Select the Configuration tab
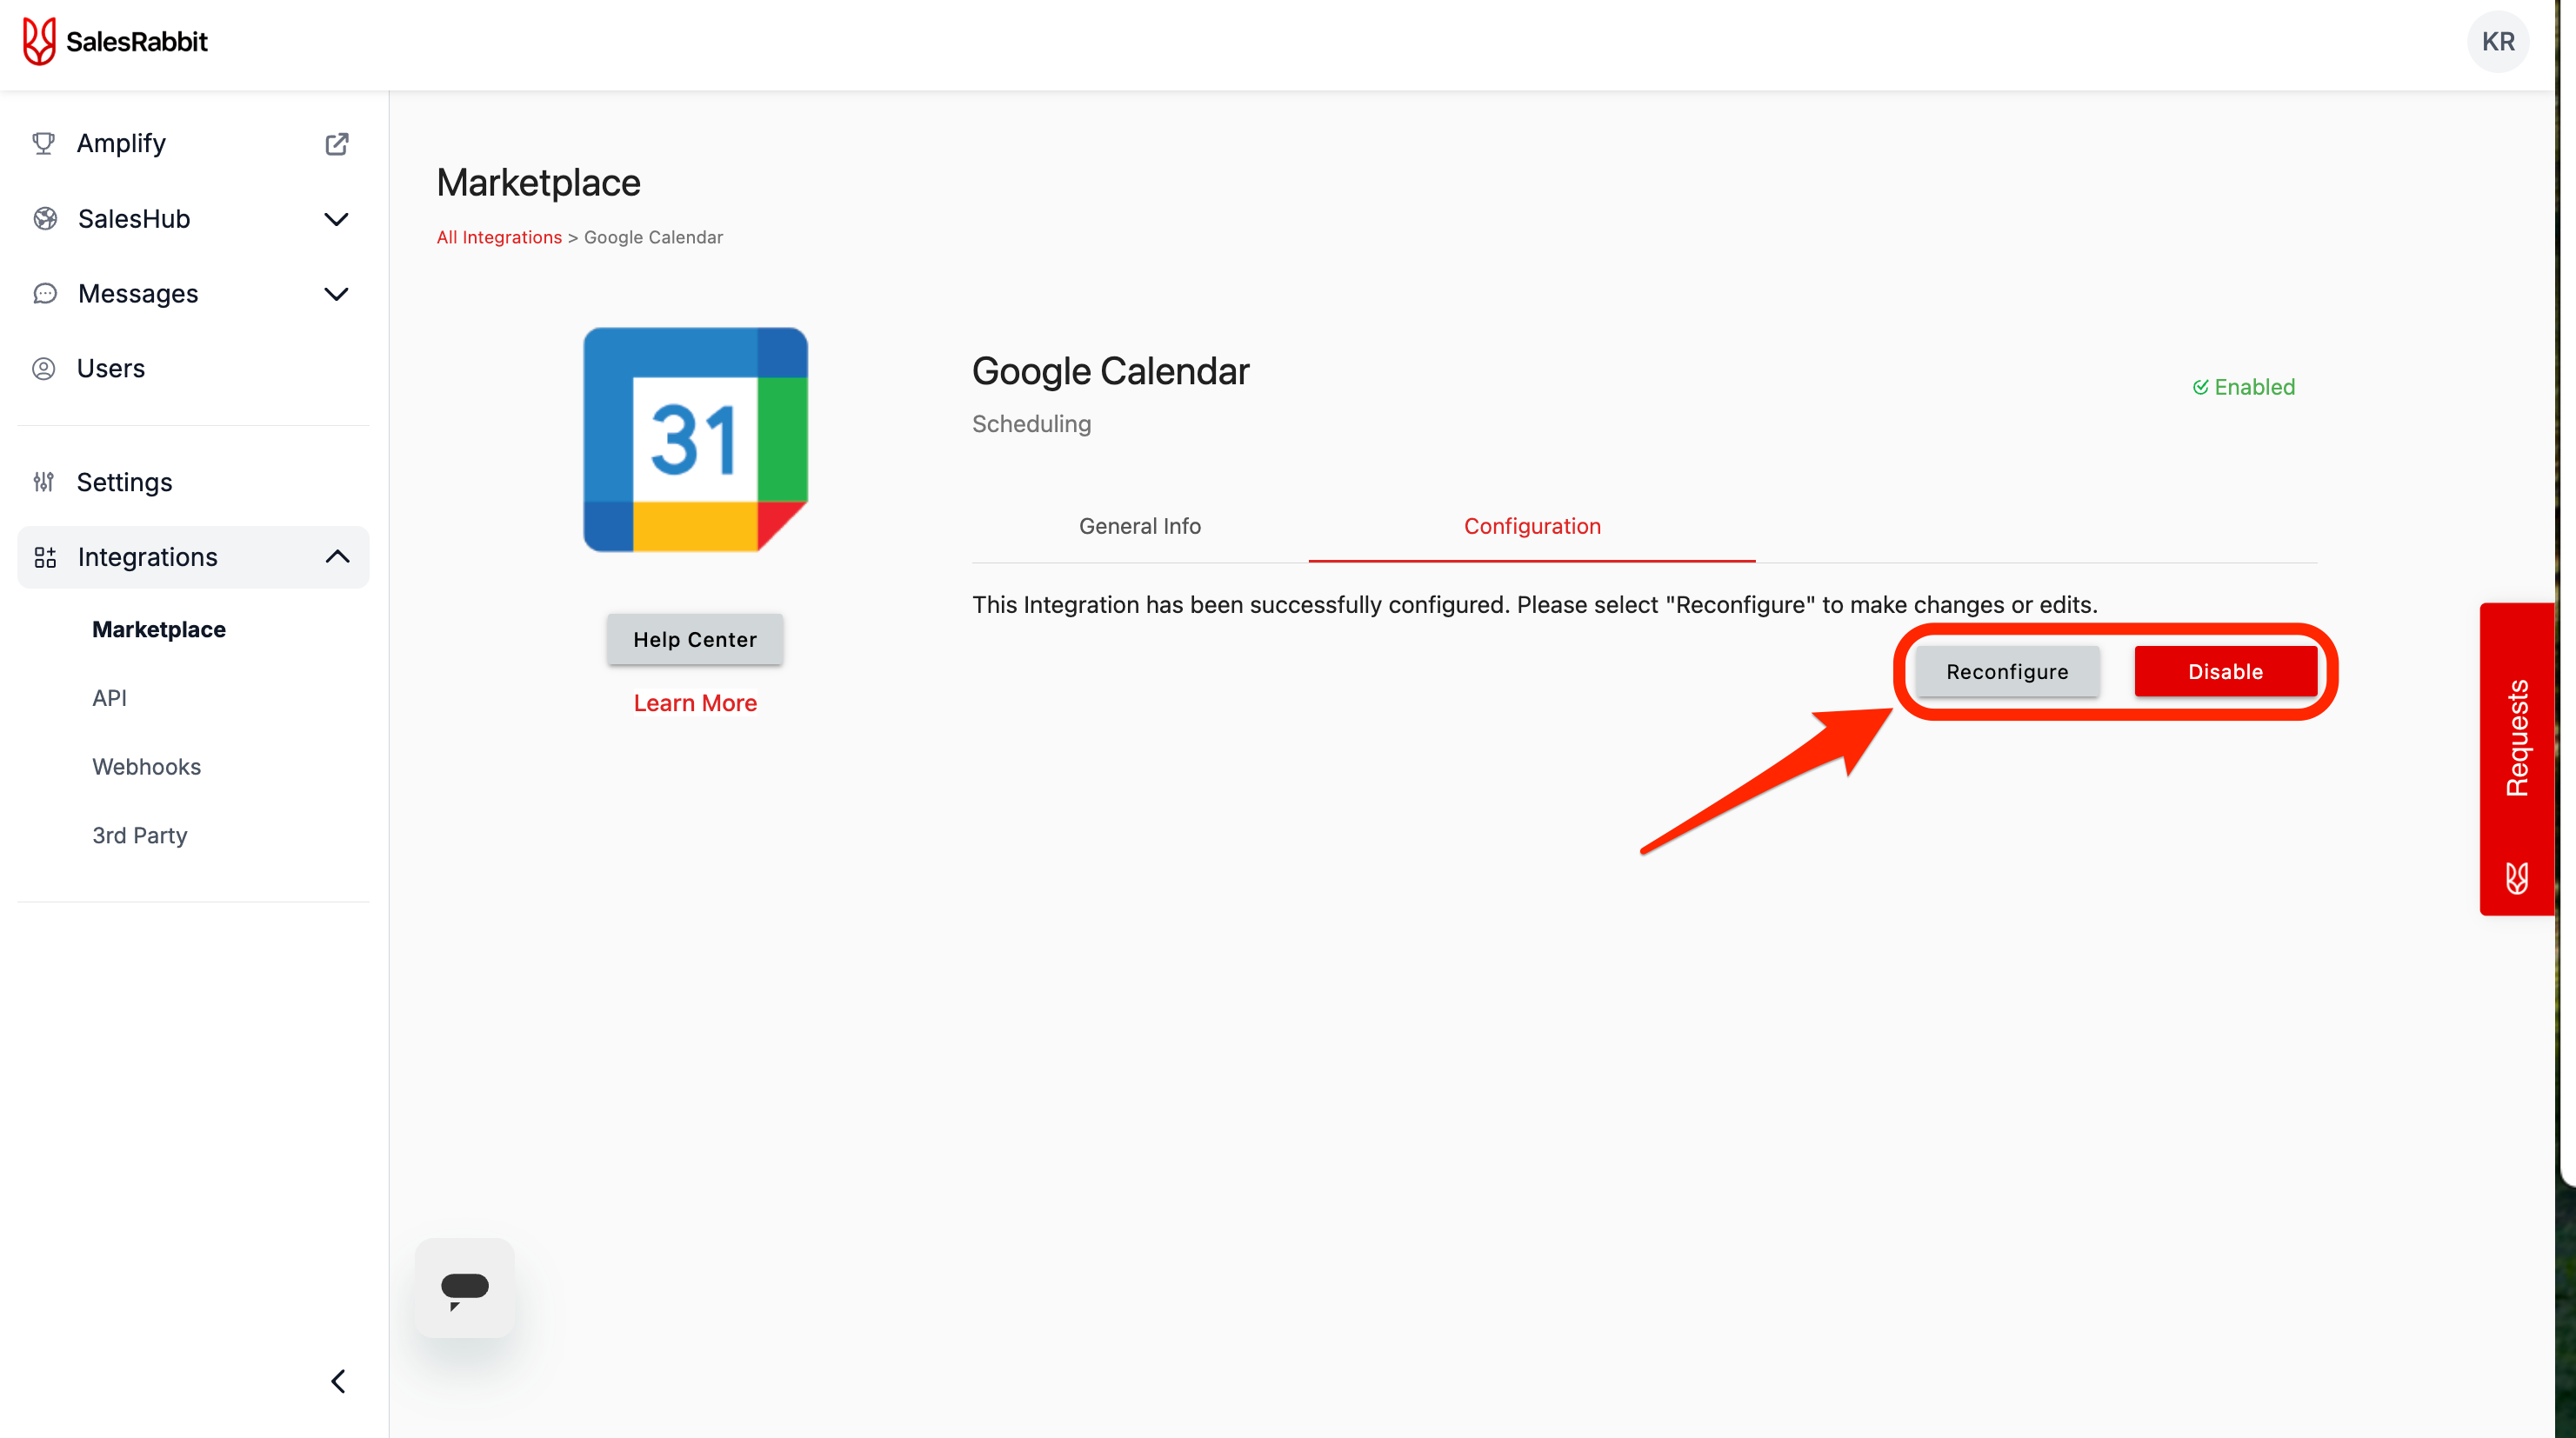 tap(1531, 526)
